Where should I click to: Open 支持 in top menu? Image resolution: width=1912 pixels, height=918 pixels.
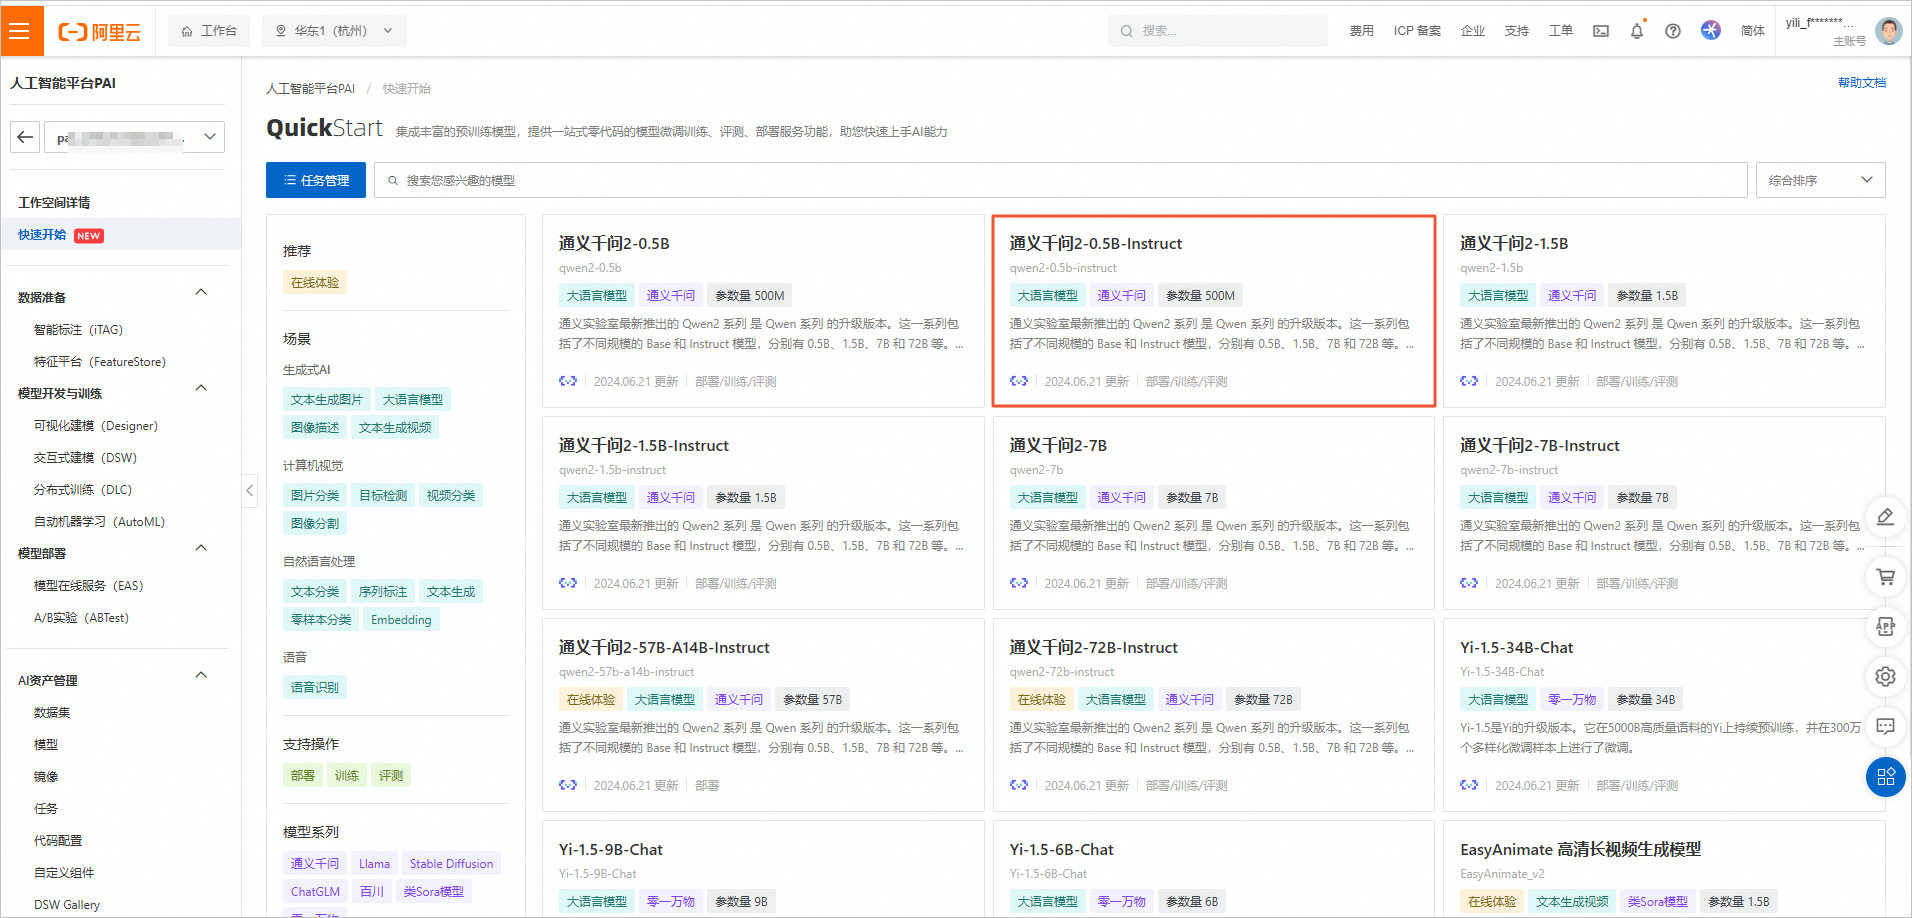pos(1517,31)
